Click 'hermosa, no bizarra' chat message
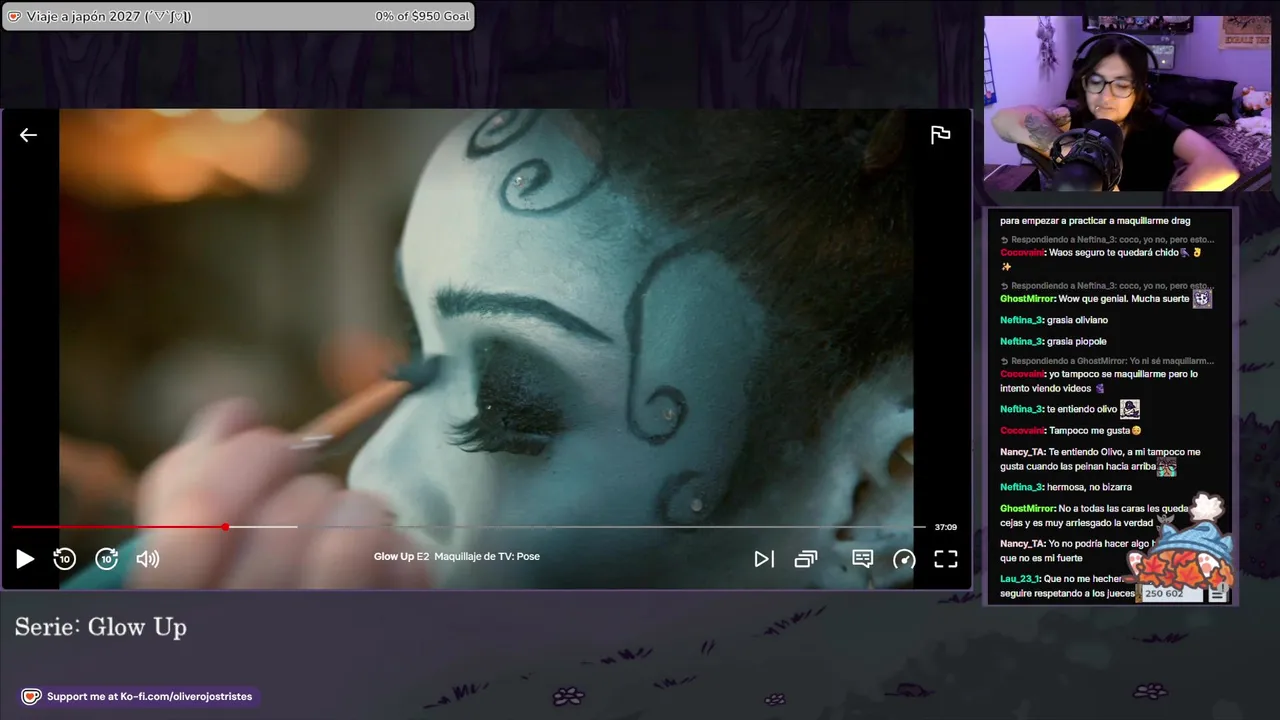 point(1066,487)
